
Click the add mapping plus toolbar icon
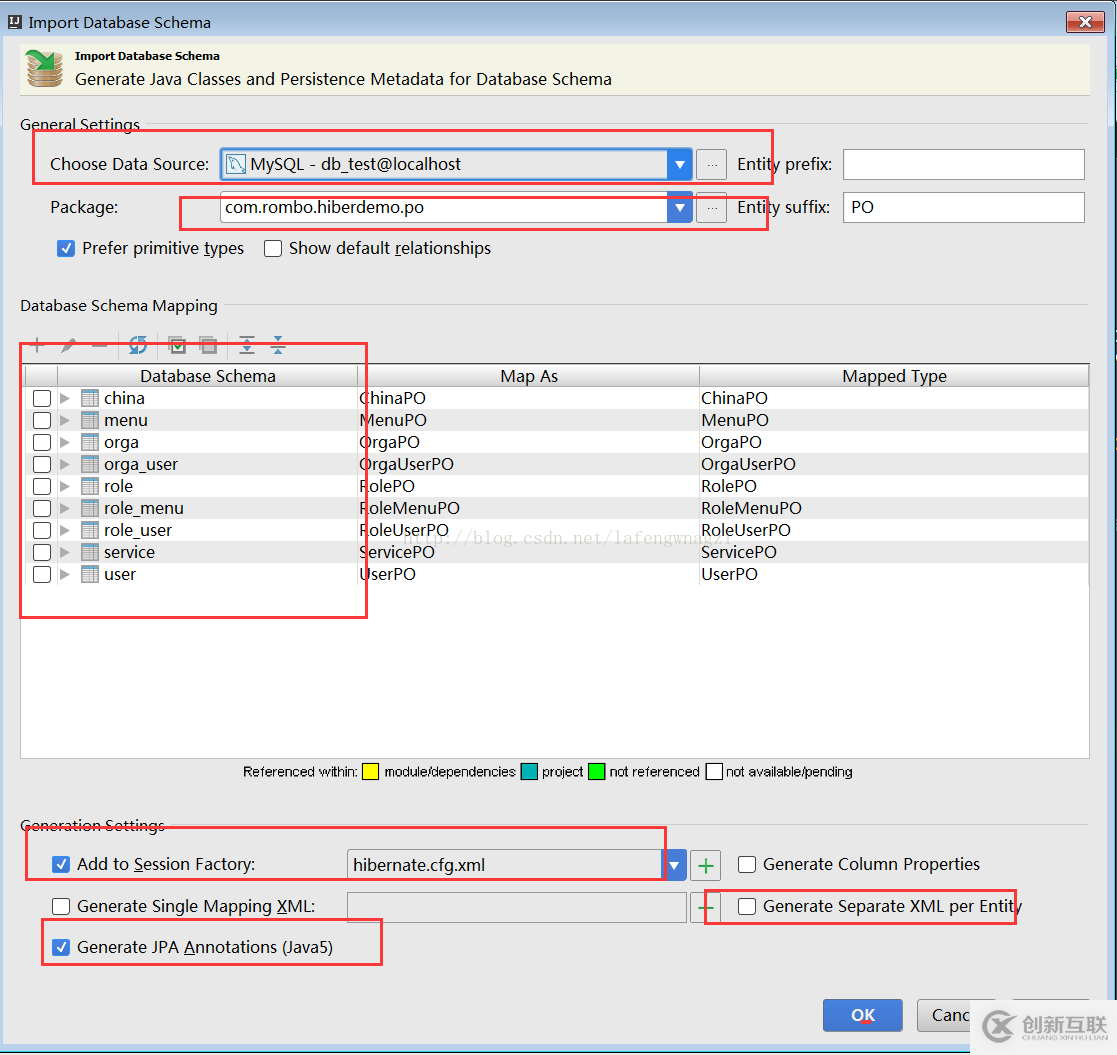coord(37,346)
